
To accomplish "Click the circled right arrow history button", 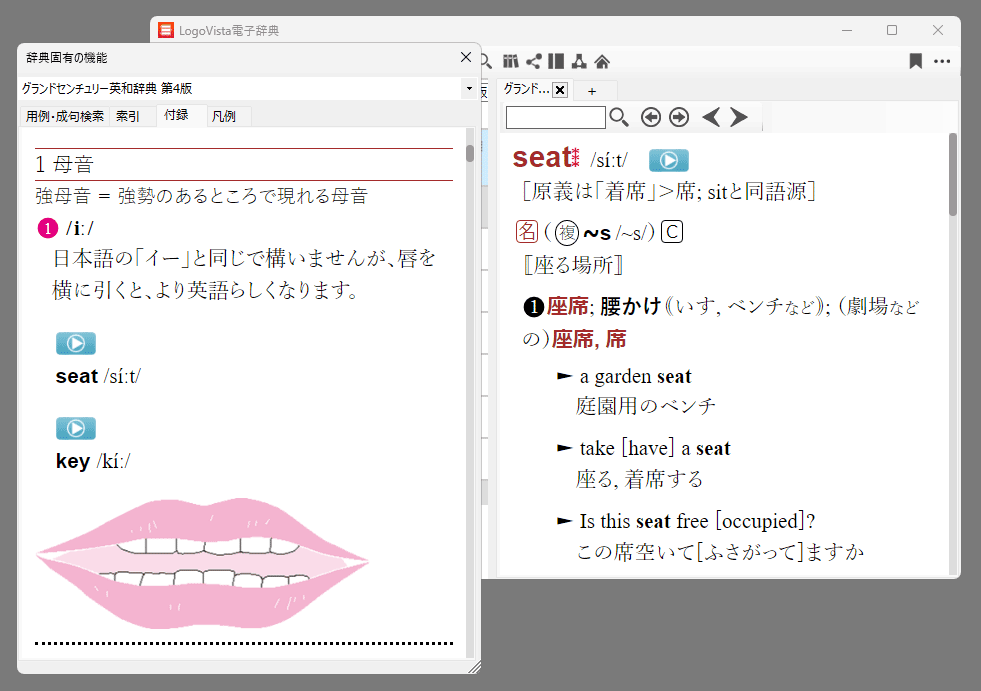I will pos(679,118).
